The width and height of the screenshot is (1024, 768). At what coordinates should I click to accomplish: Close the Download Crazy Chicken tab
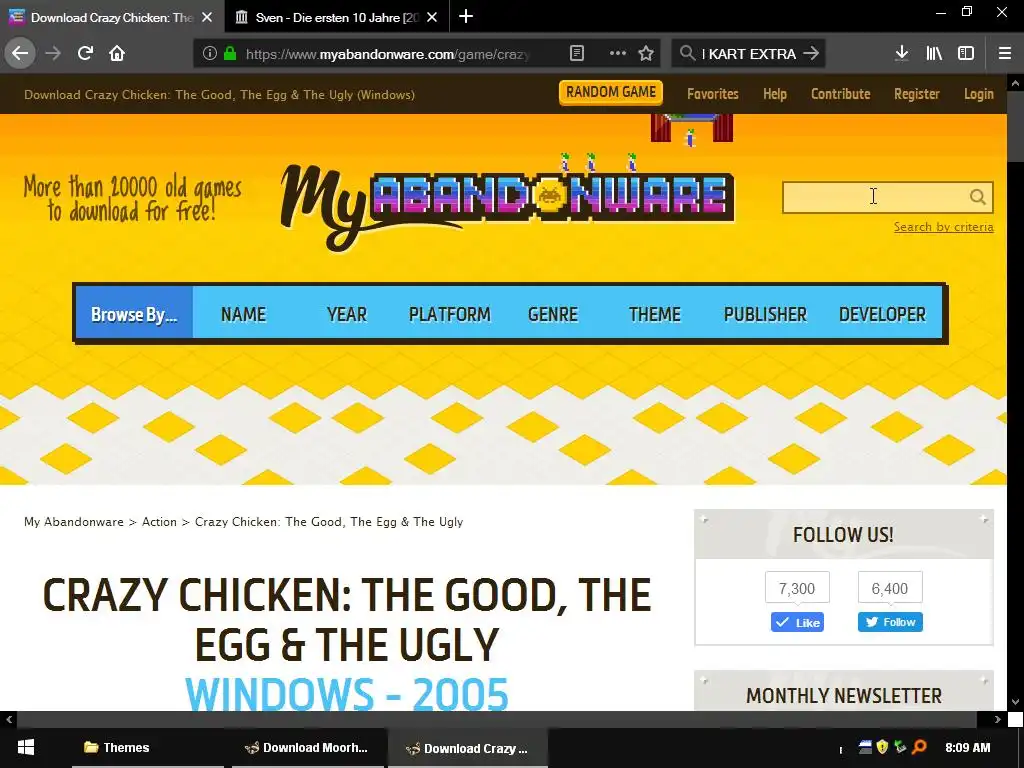[x=207, y=17]
